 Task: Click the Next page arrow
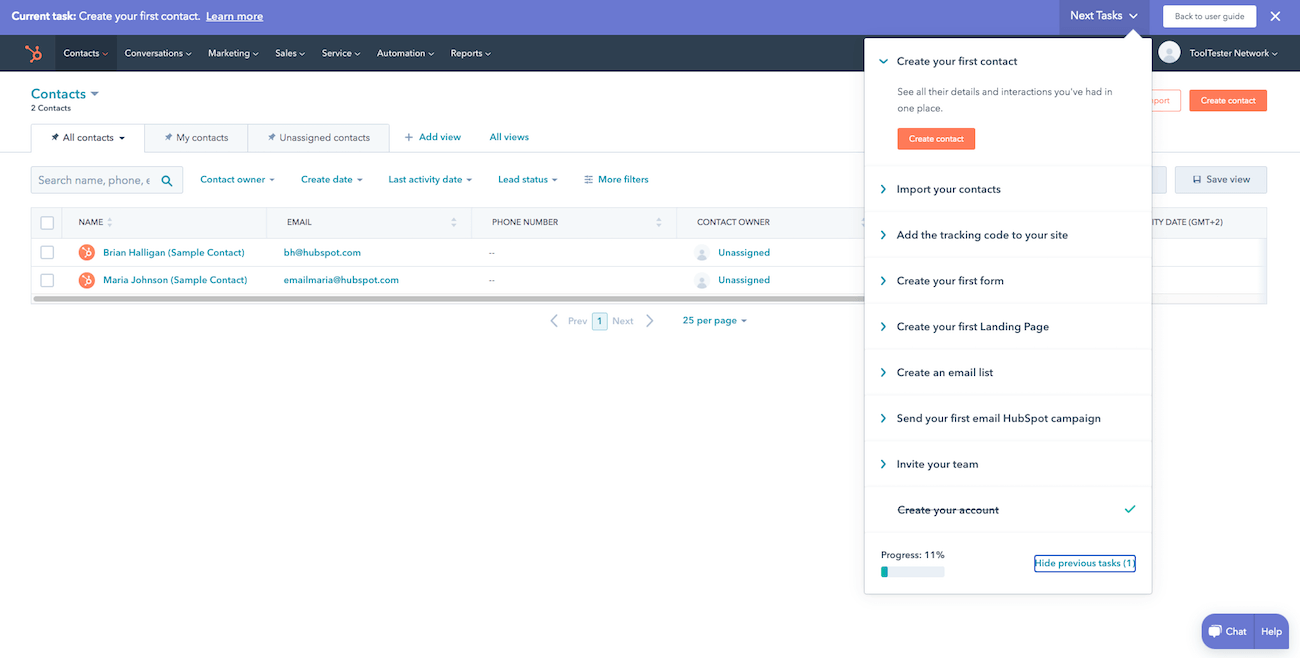tap(650, 321)
